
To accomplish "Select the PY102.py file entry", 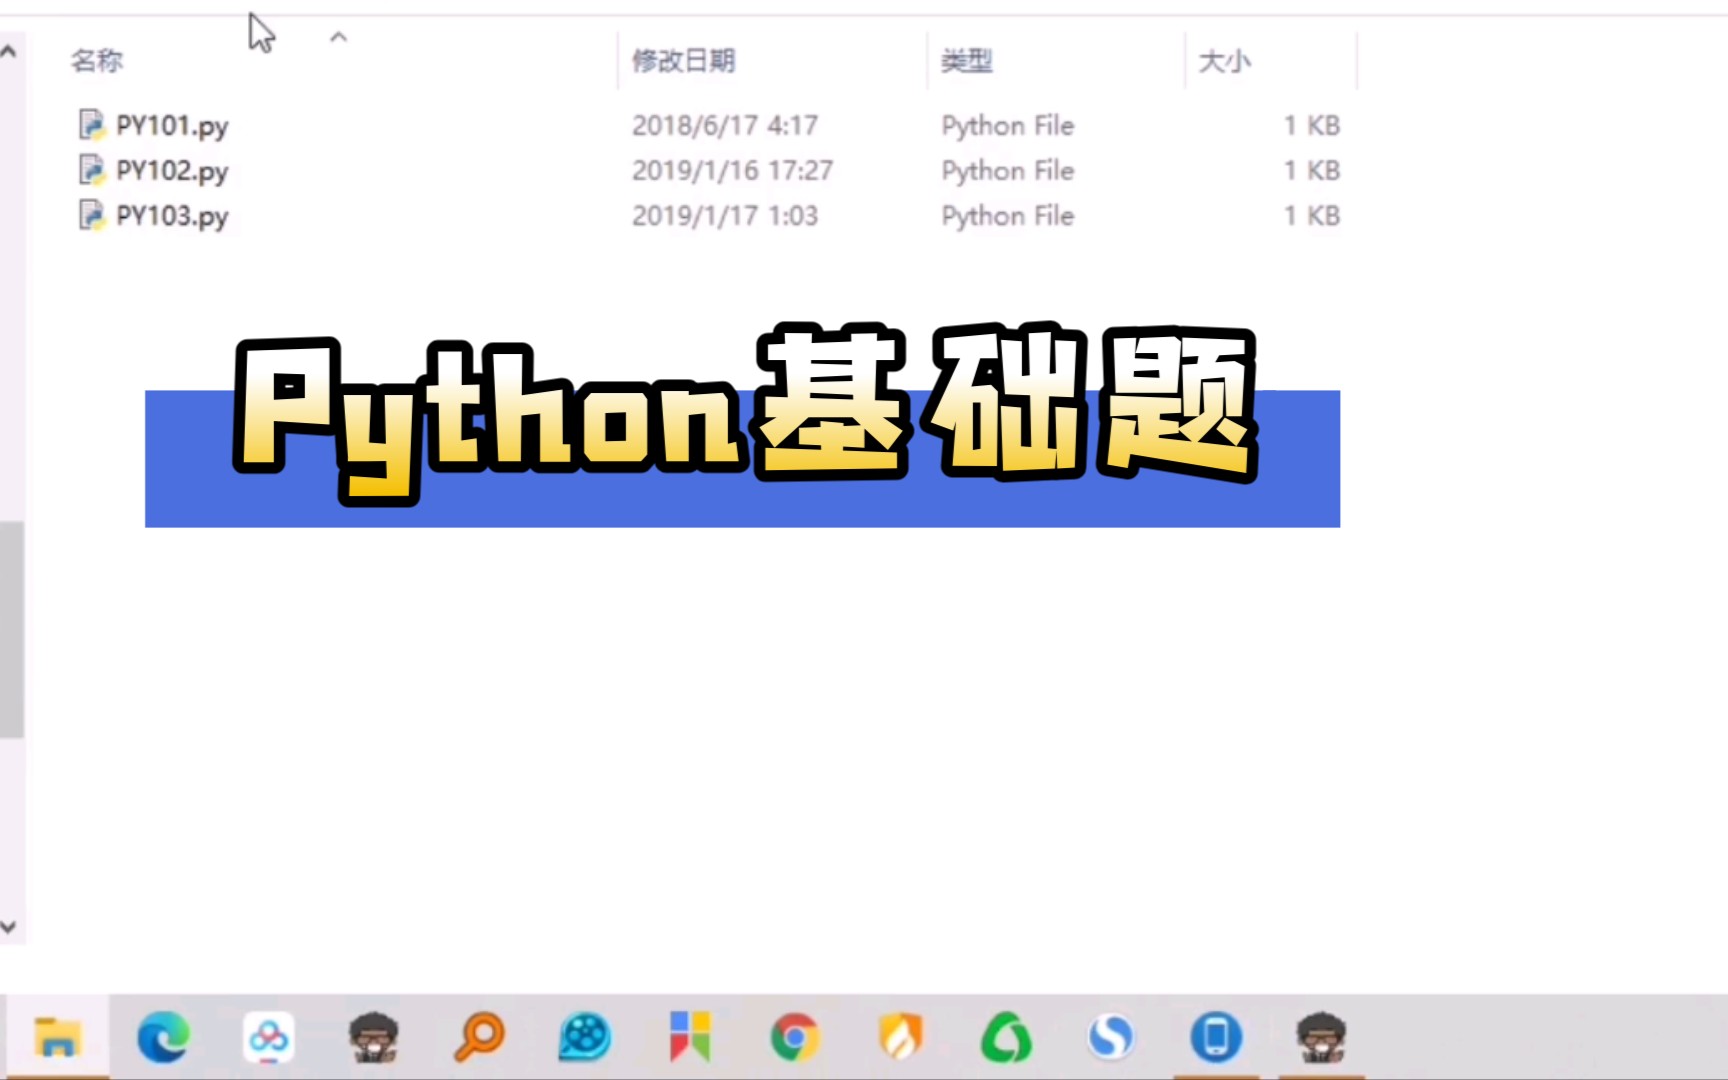I will tap(170, 170).
